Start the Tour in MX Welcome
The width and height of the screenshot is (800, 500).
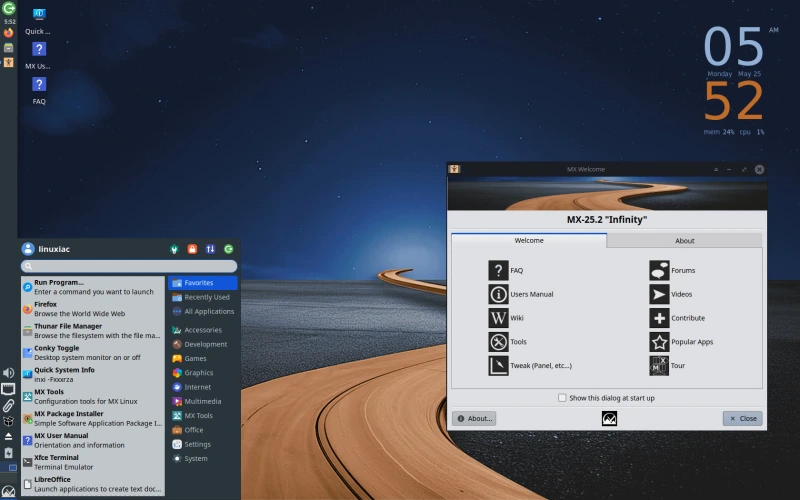667,366
